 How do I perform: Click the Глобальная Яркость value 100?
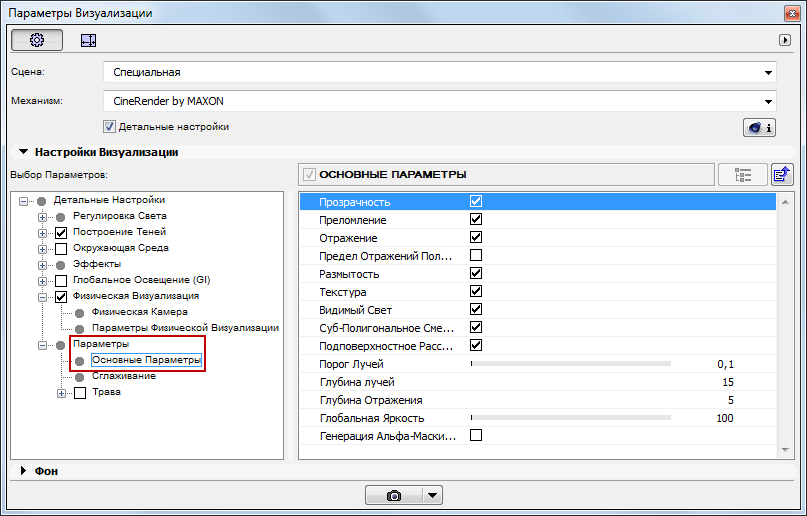click(725, 418)
